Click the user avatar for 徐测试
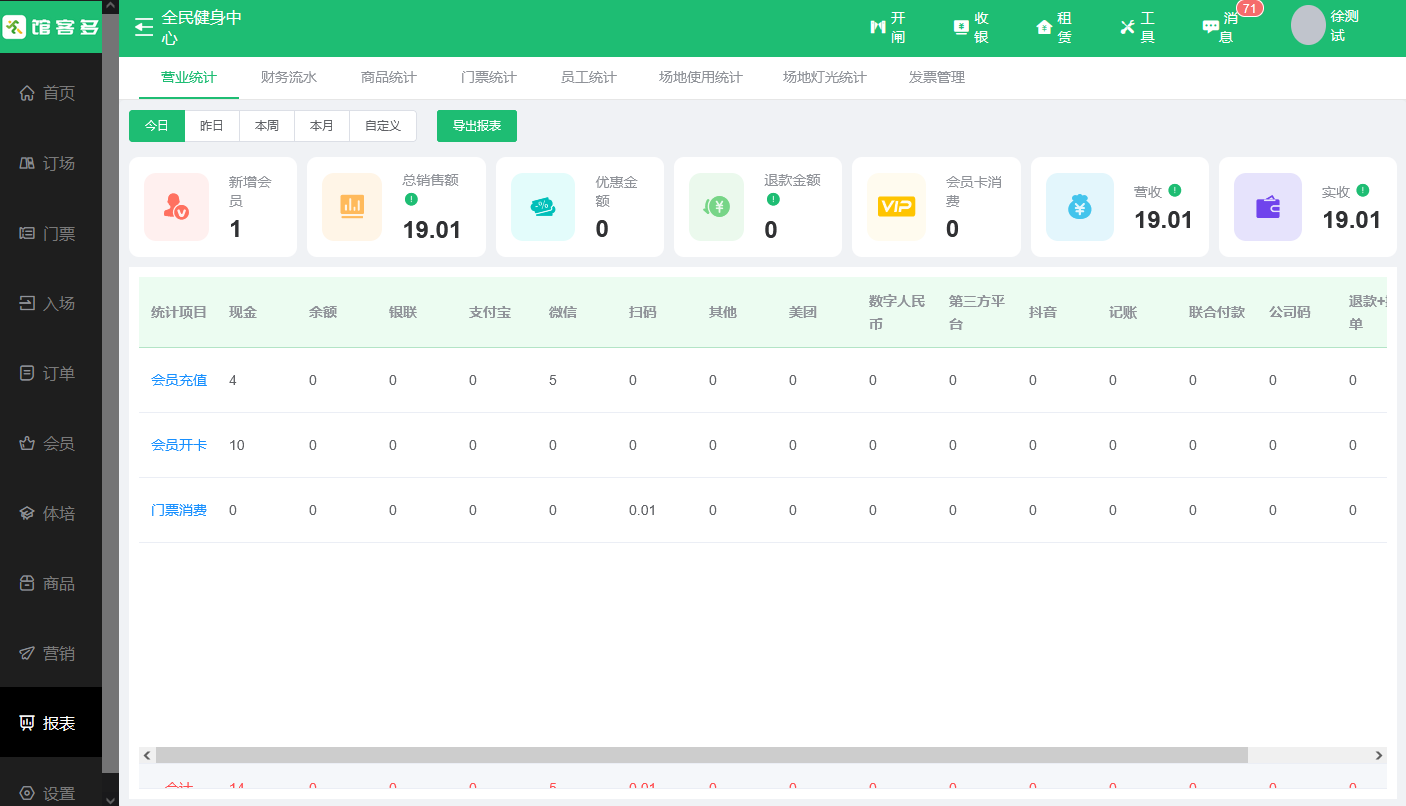 click(x=1308, y=26)
